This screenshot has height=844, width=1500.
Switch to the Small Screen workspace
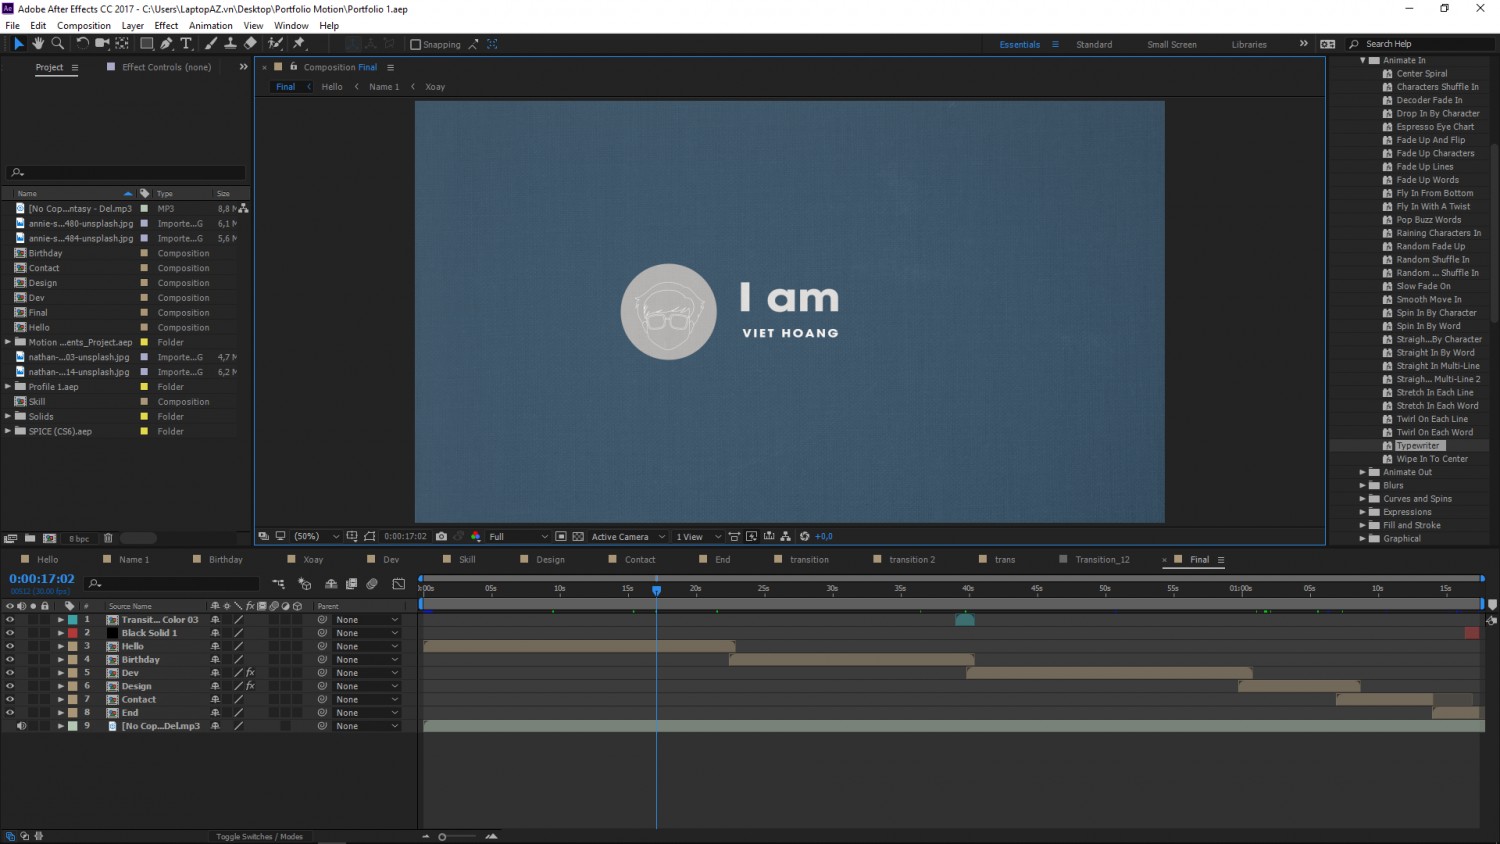pyautogui.click(x=1172, y=44)
